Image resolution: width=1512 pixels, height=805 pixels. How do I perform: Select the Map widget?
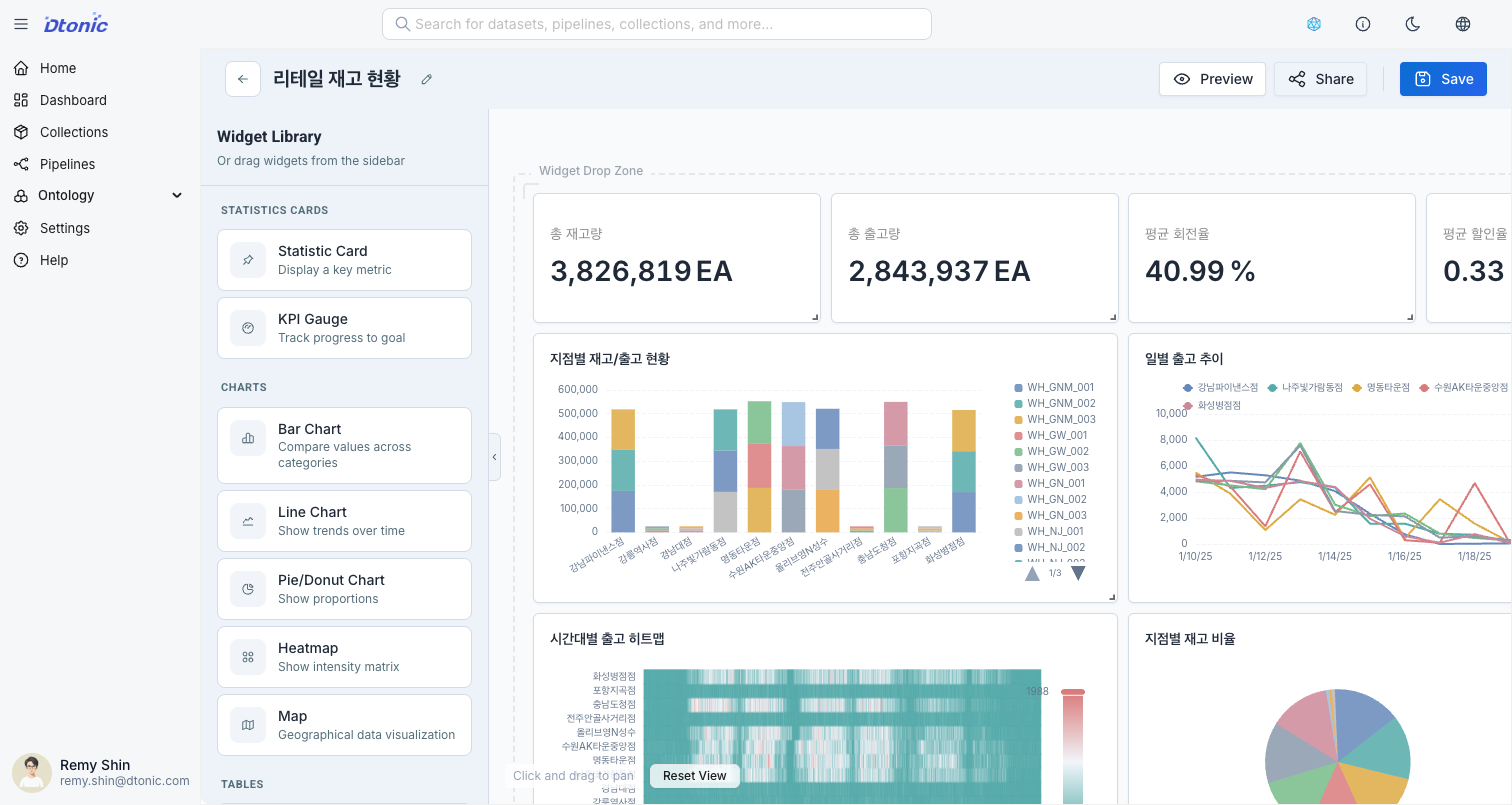coord(344,725)
